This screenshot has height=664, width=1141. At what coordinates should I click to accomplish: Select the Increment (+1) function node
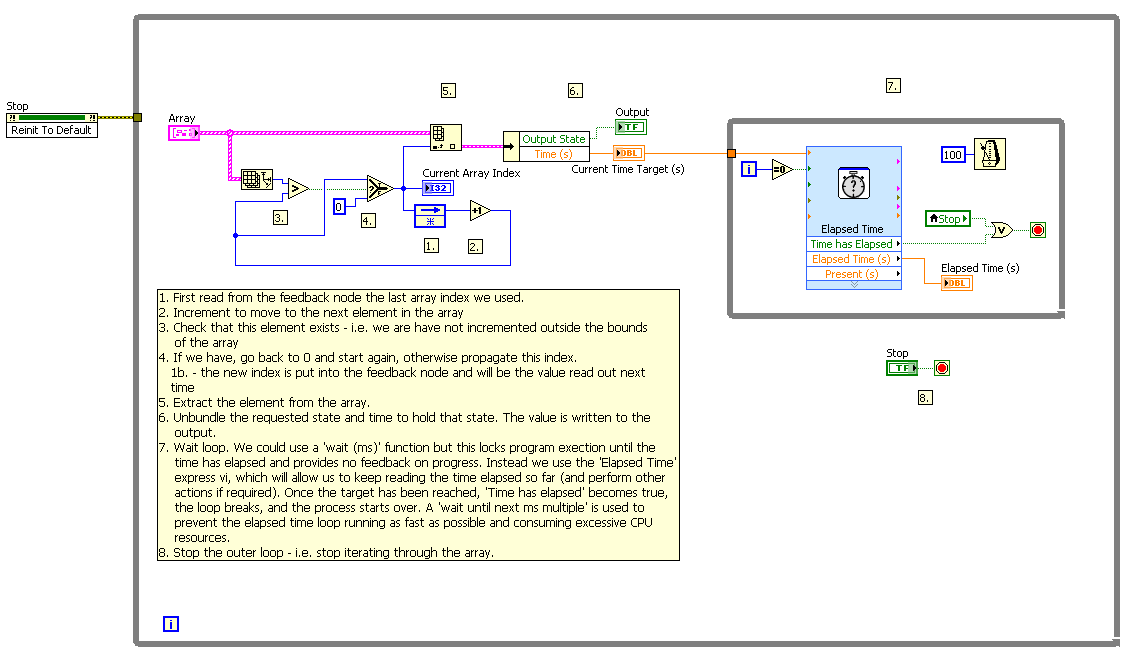[x=480, y=210]
